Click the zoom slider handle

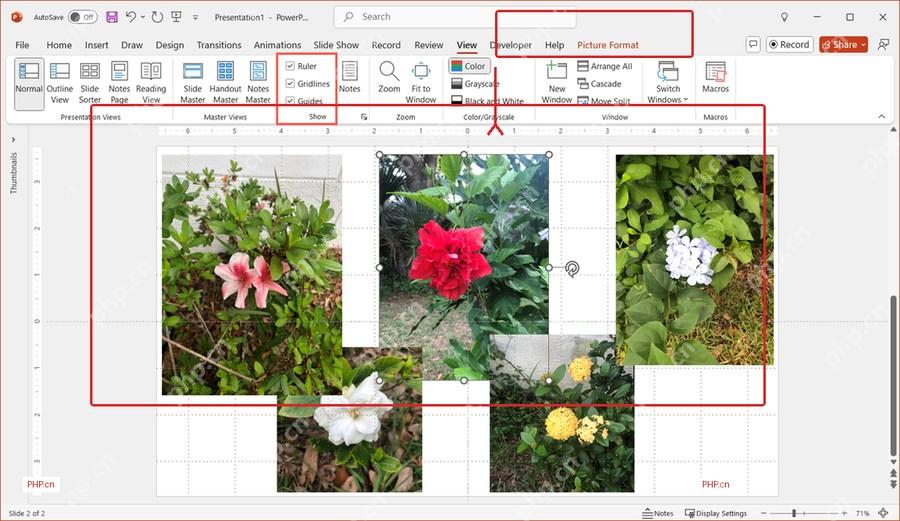[794, 513]
